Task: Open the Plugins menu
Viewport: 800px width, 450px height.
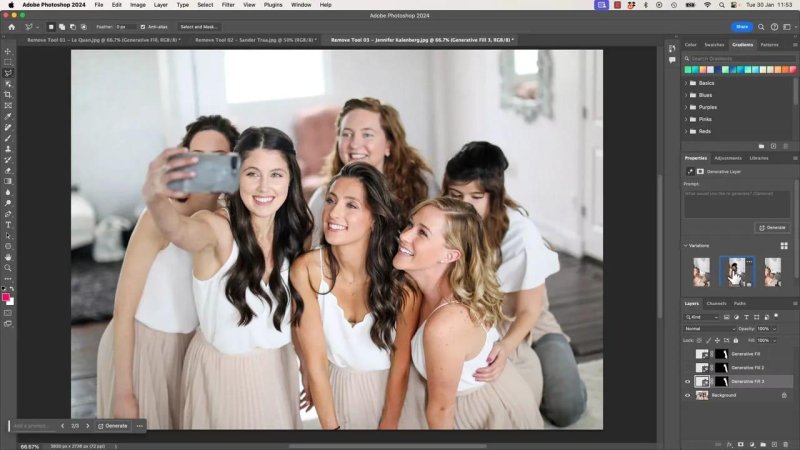Action: pyautogui.click(x=273, y=5)
